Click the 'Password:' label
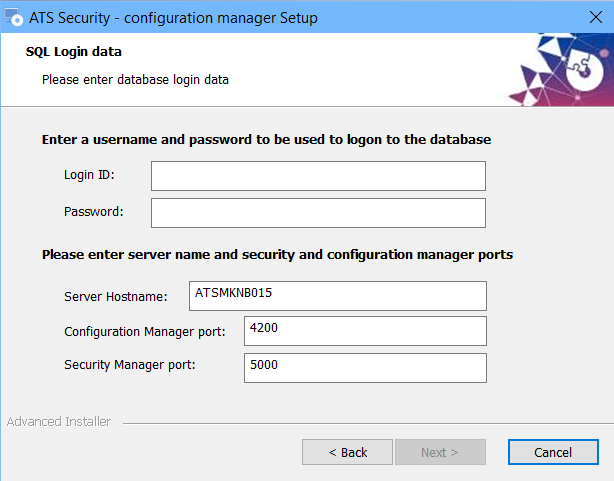The width and height of the screenshot is (614, 481). 94,212
